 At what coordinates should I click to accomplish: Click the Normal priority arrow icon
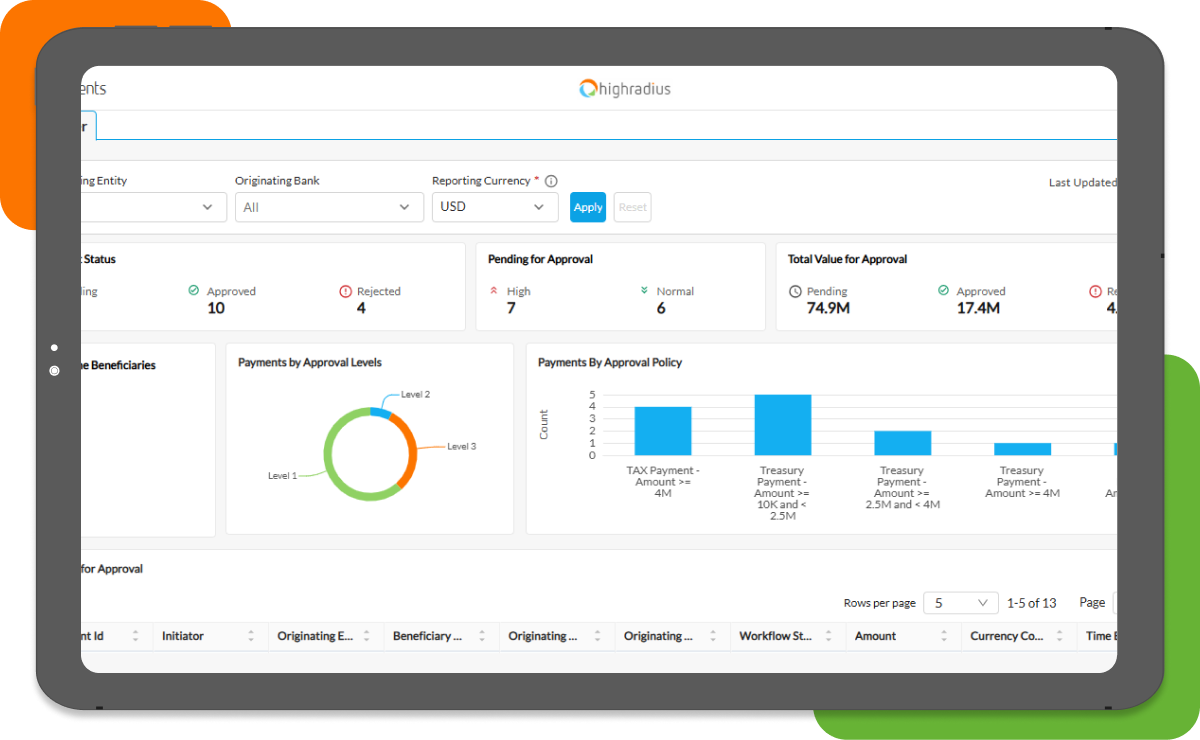(x=645, y=291)
